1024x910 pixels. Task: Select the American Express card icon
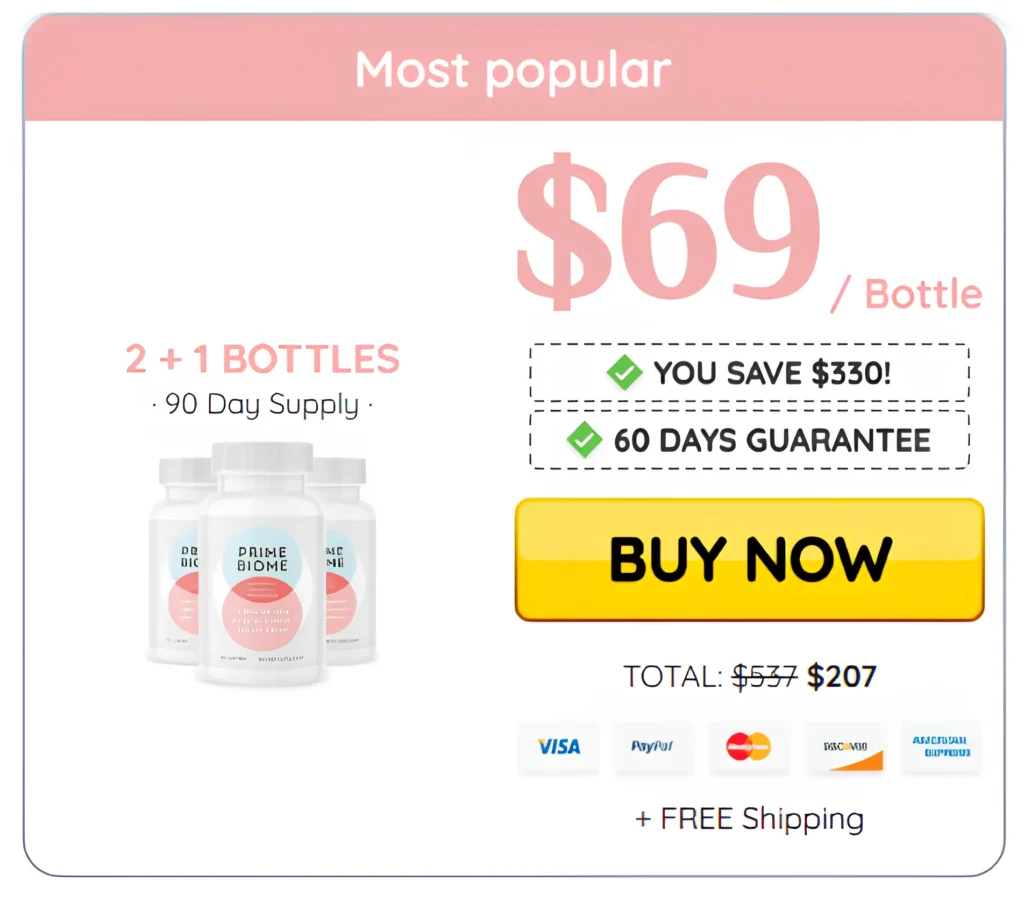[940, 746]
